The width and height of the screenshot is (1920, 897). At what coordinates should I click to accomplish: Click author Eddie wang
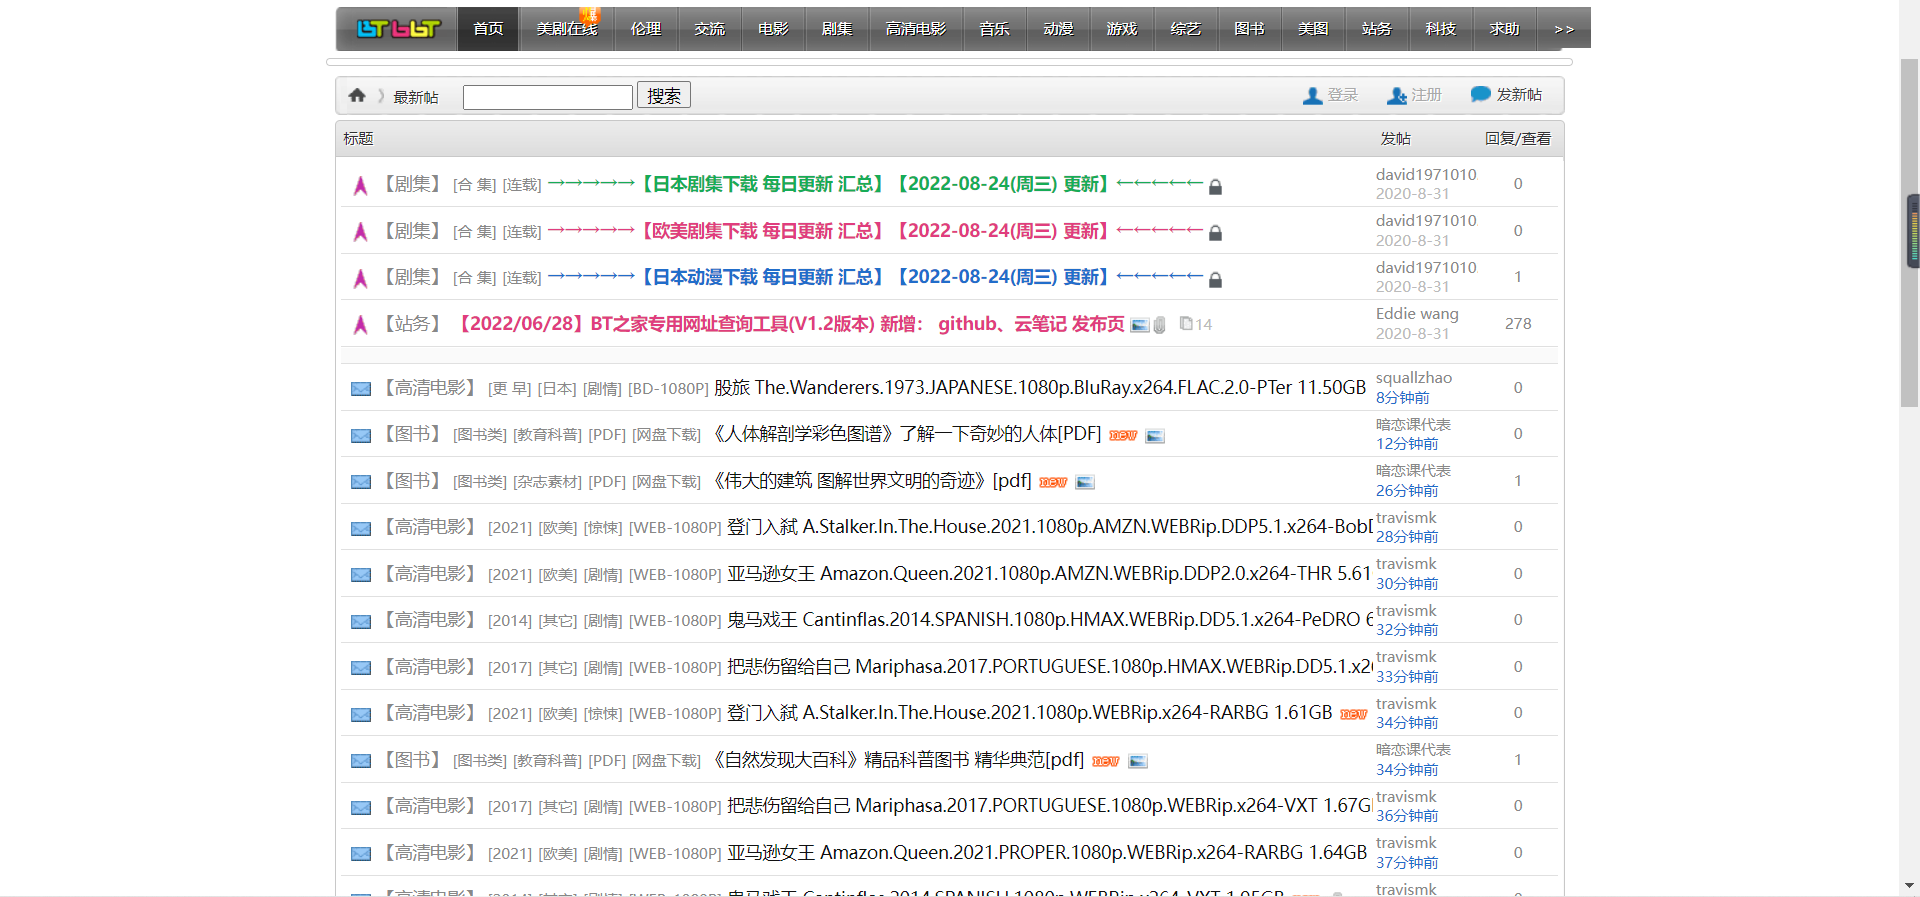1417,314
